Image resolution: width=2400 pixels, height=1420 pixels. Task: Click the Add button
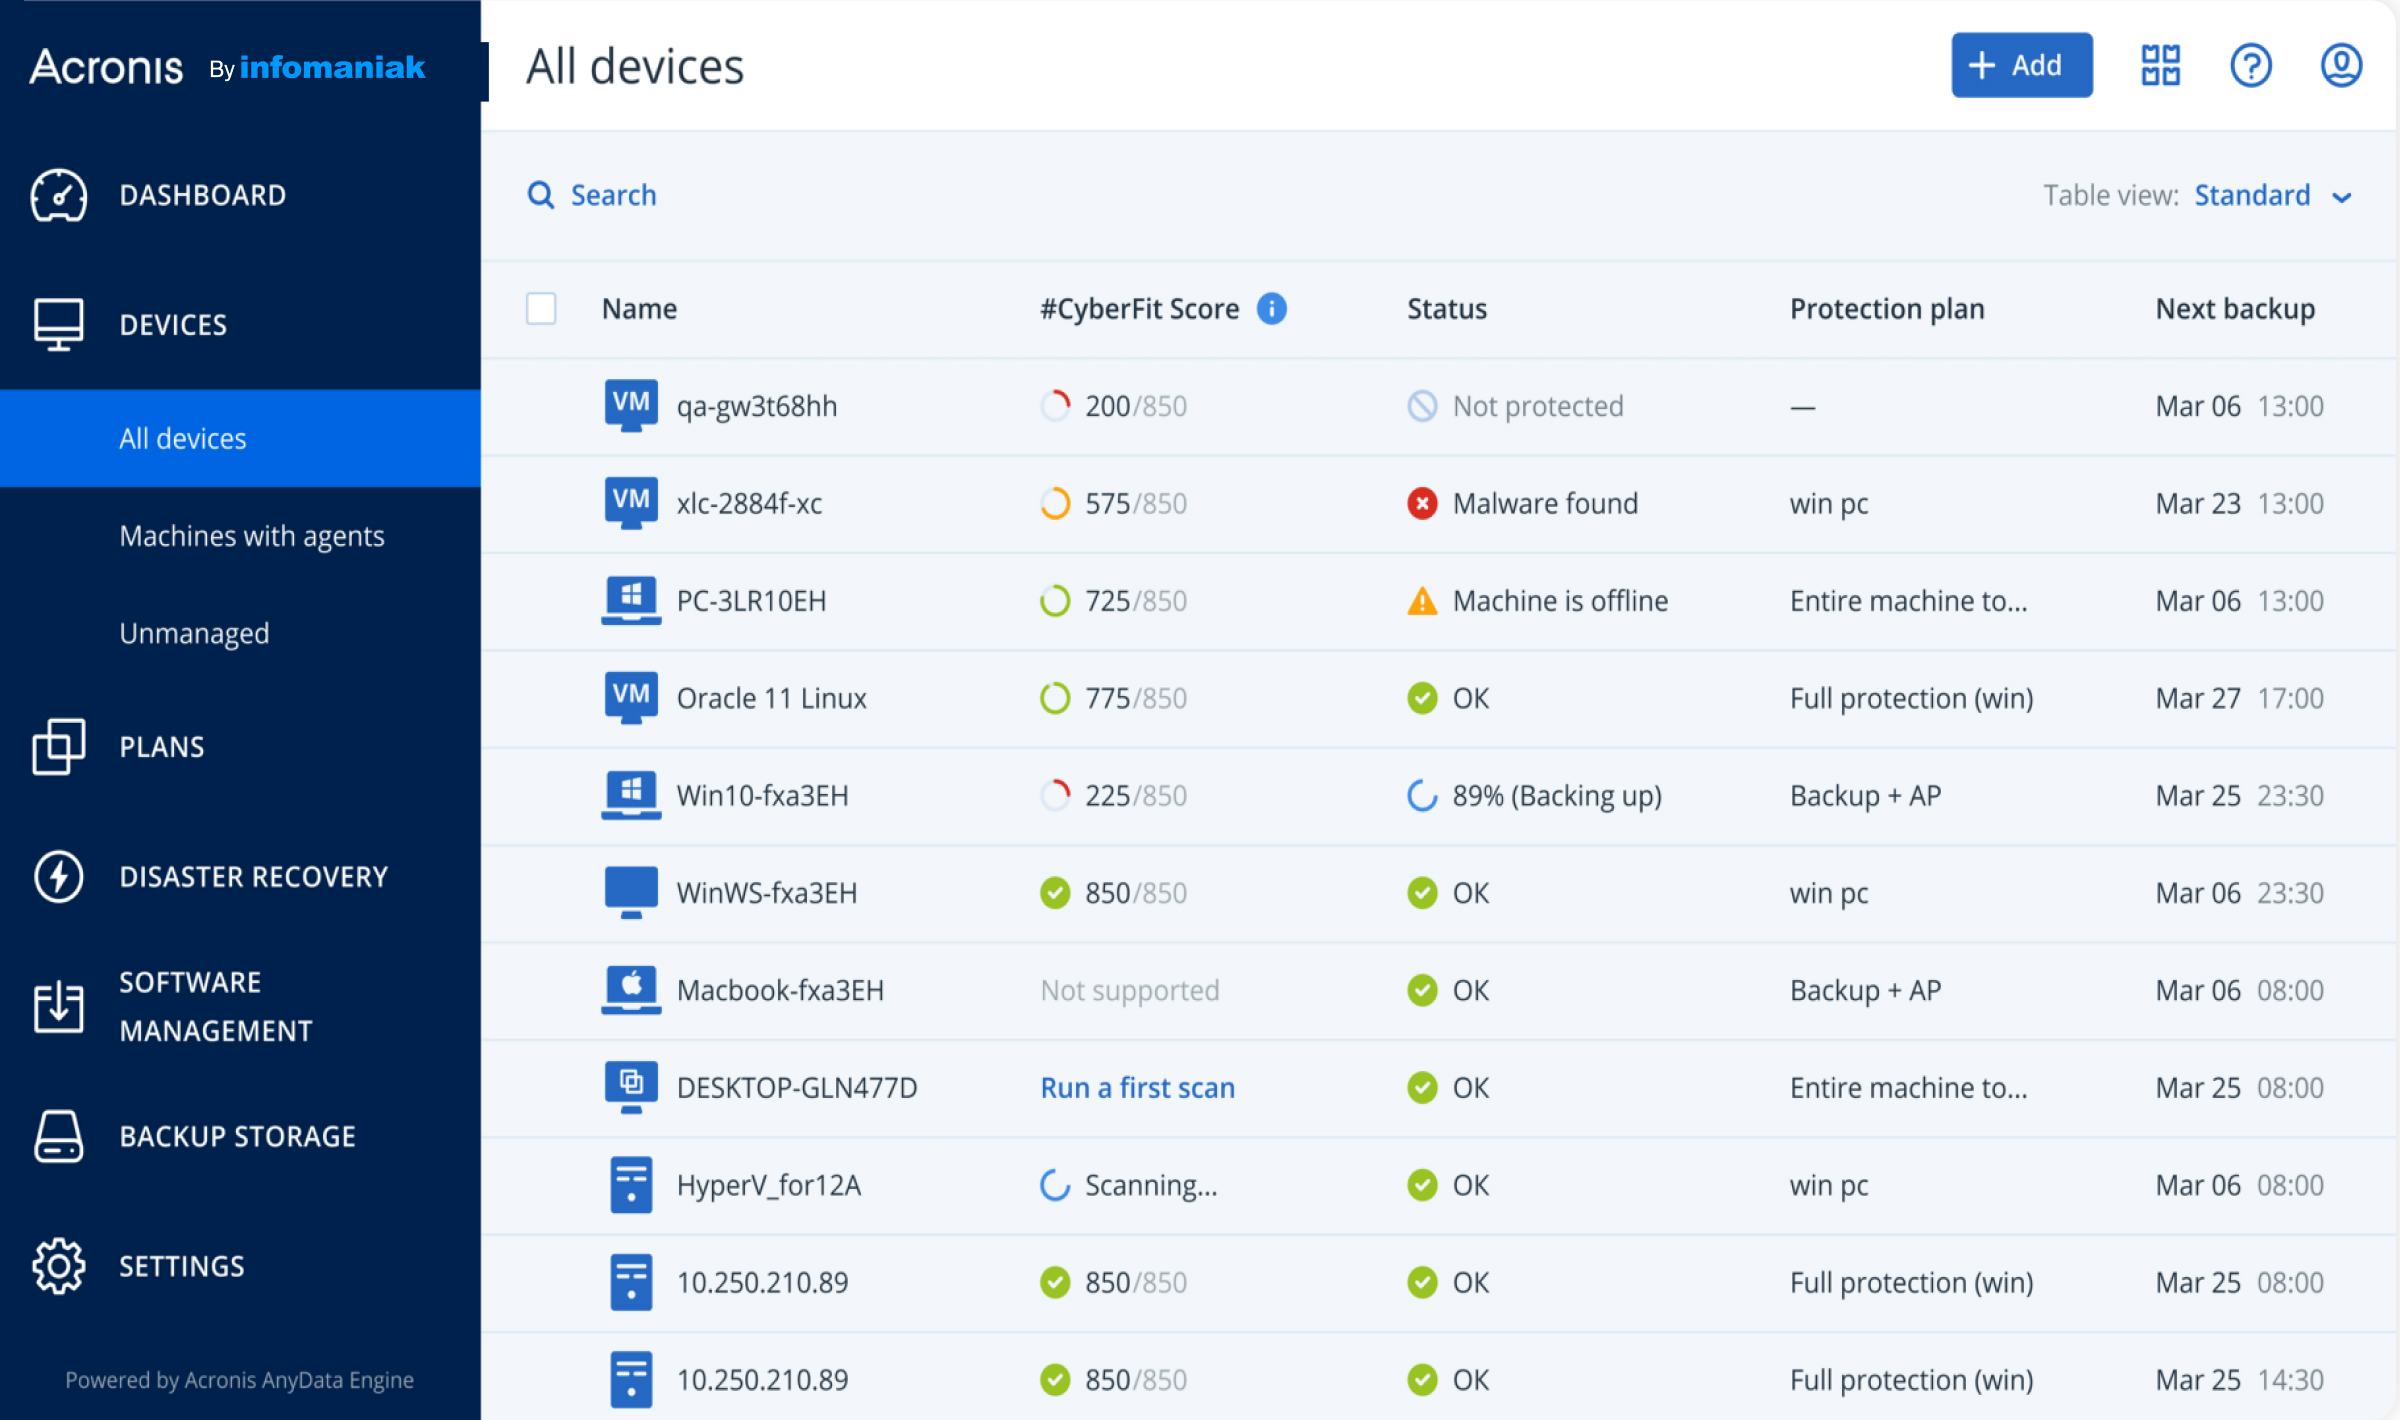[x=2021, y=65]
